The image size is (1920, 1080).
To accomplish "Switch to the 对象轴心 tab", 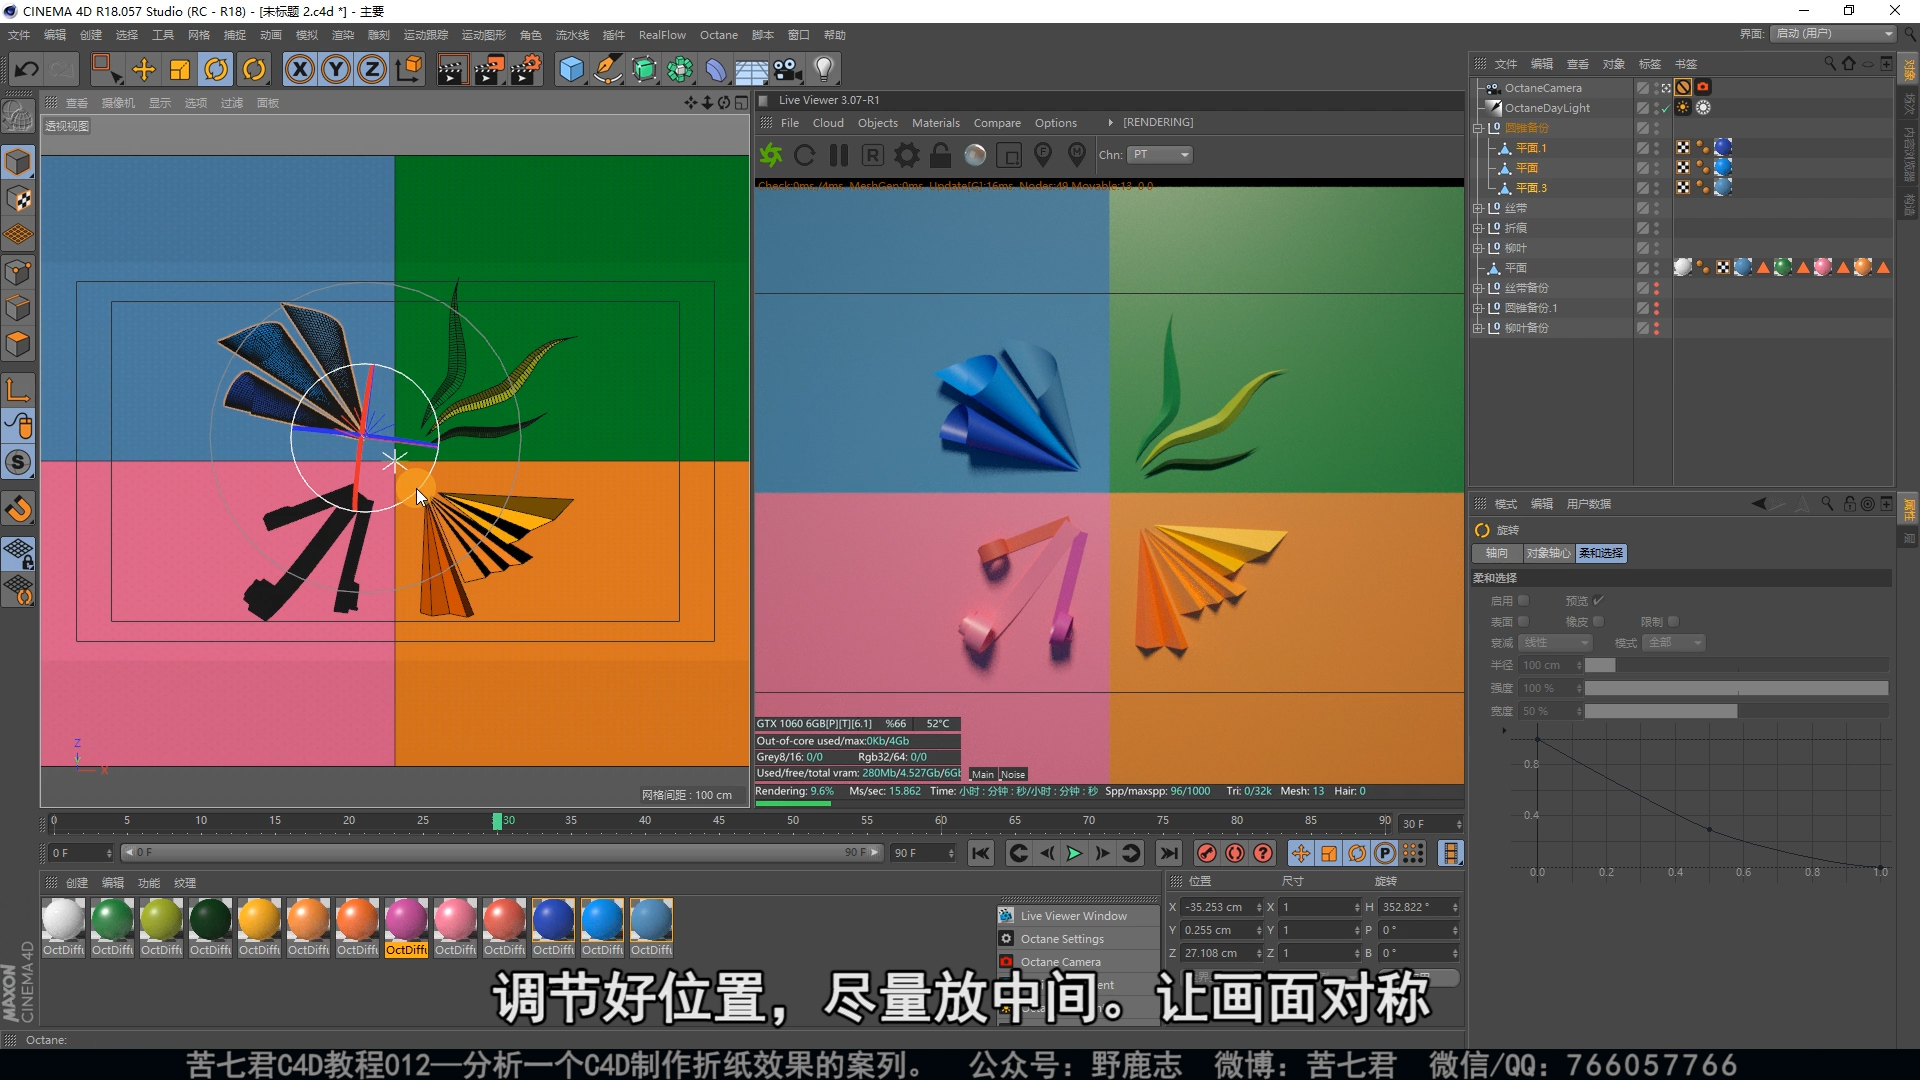I will (1548, 553).
